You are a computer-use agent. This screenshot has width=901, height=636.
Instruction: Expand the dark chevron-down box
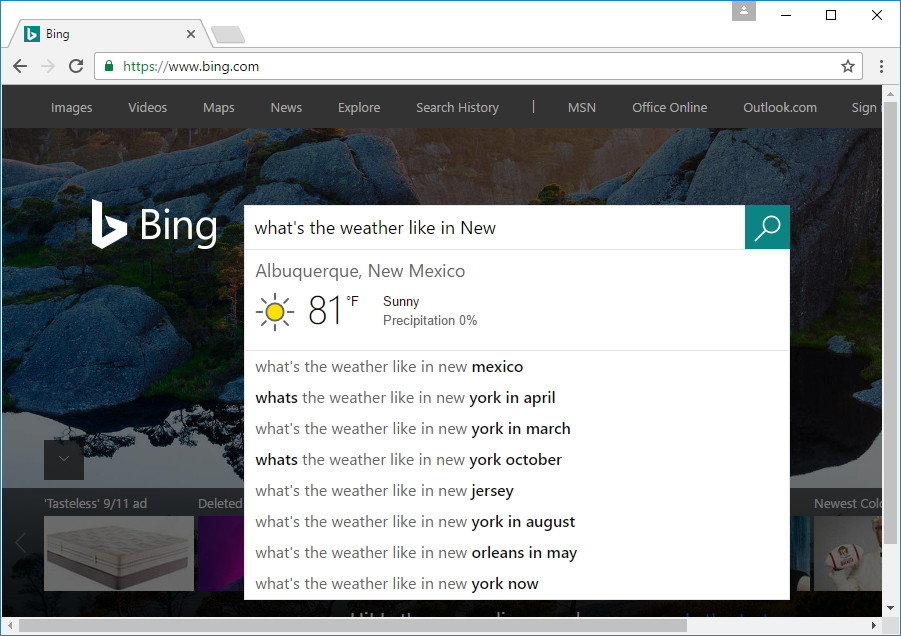[64, 460]
